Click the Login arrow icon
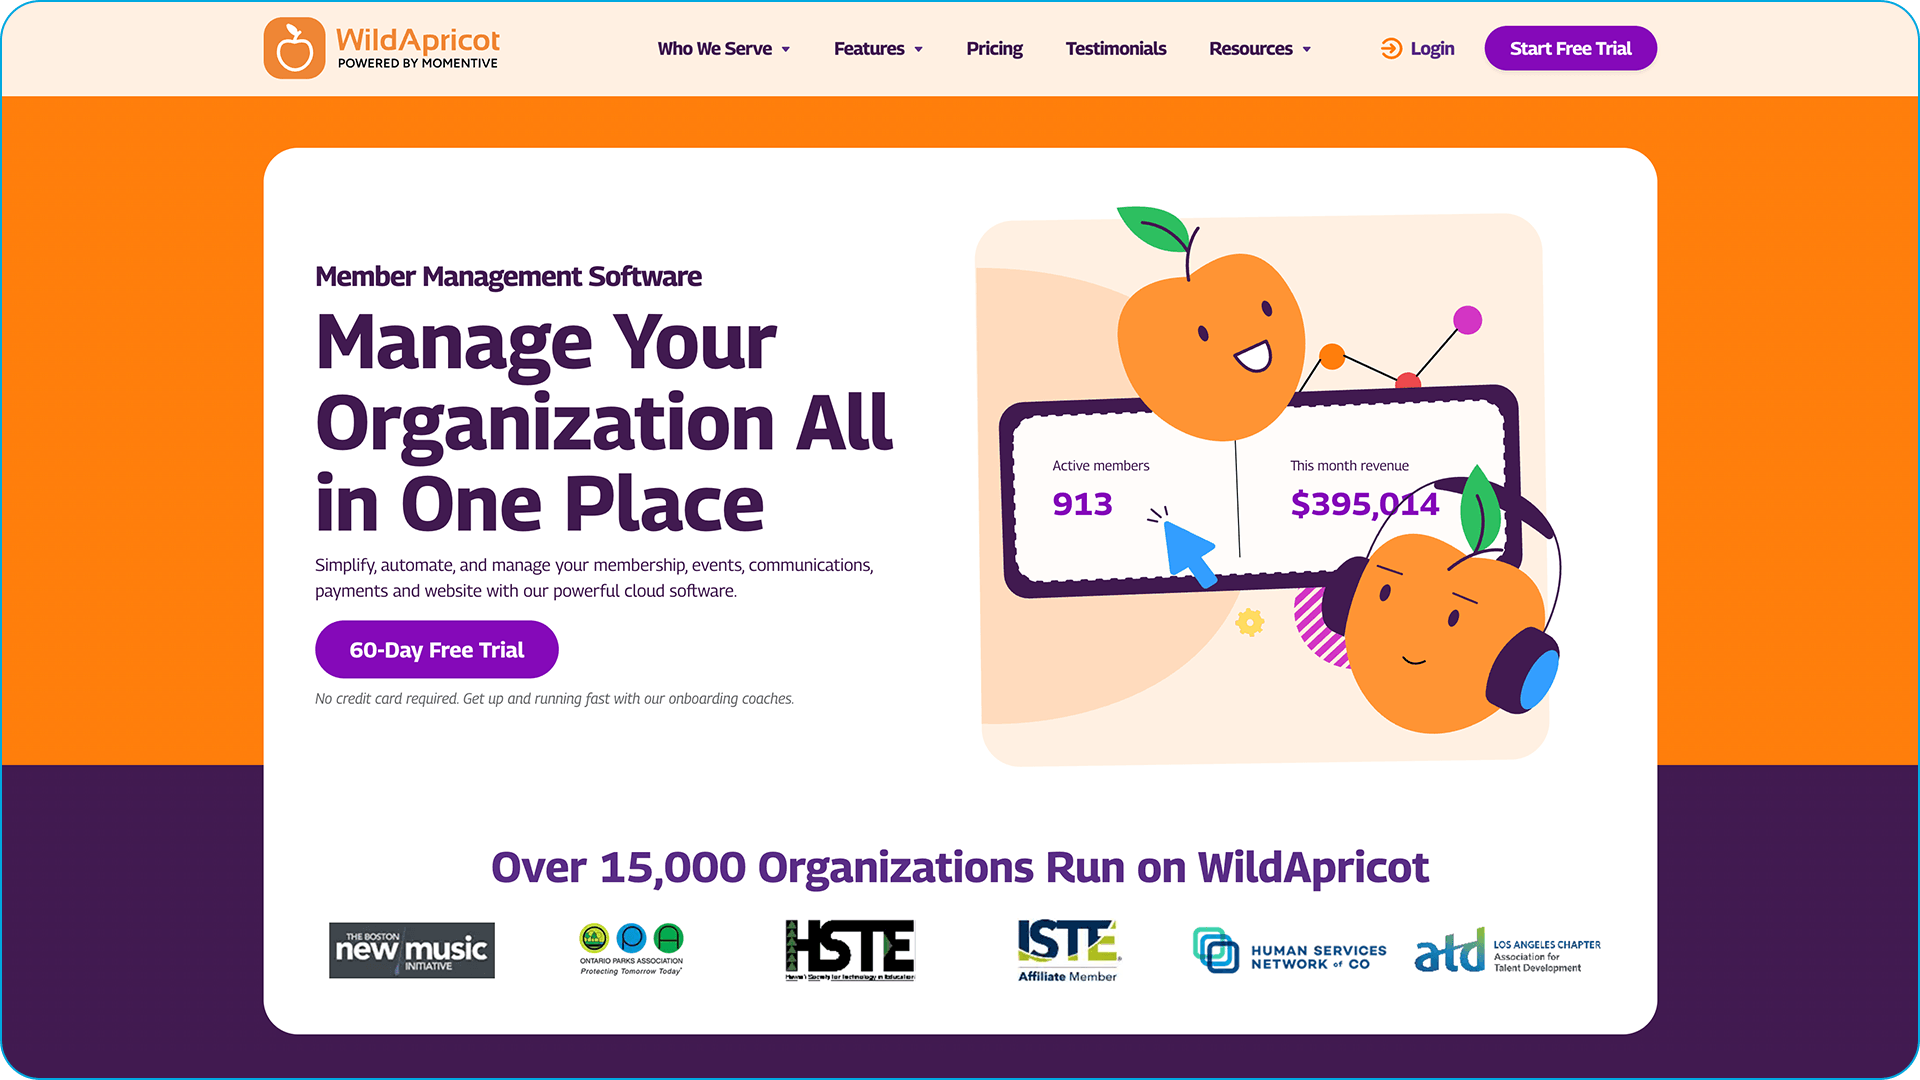 (x=1391, y=48)
